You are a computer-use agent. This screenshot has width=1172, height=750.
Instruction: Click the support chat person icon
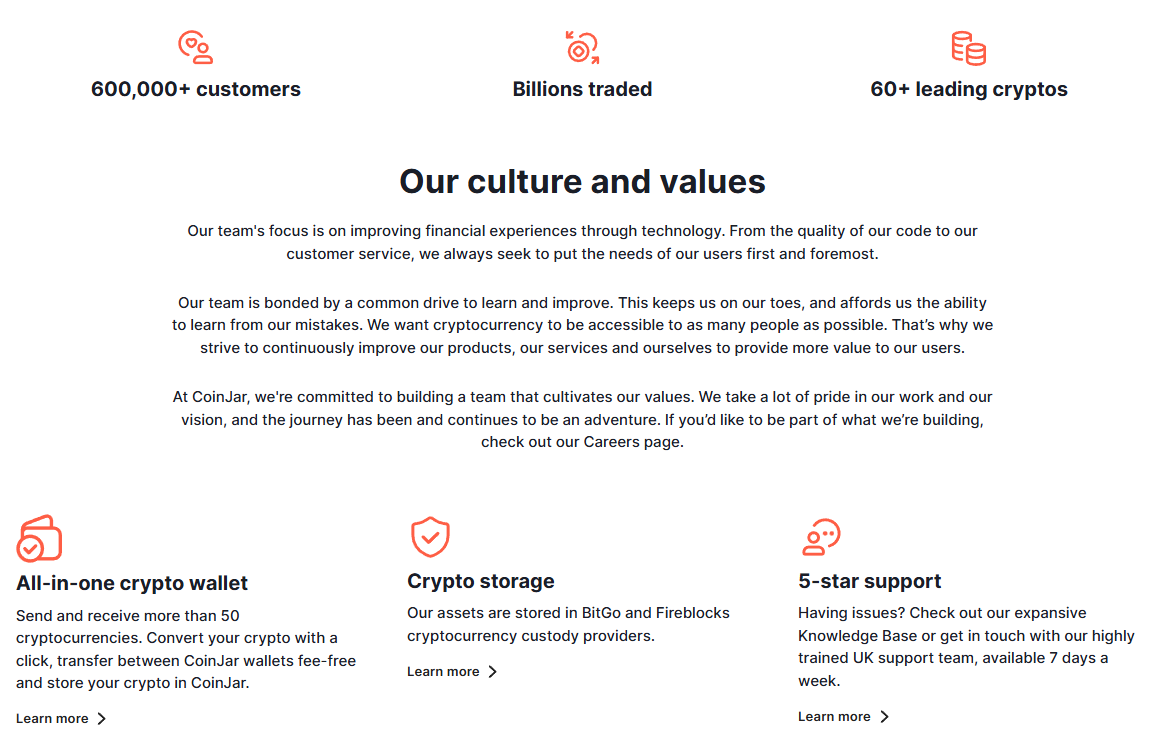[821, 537]
